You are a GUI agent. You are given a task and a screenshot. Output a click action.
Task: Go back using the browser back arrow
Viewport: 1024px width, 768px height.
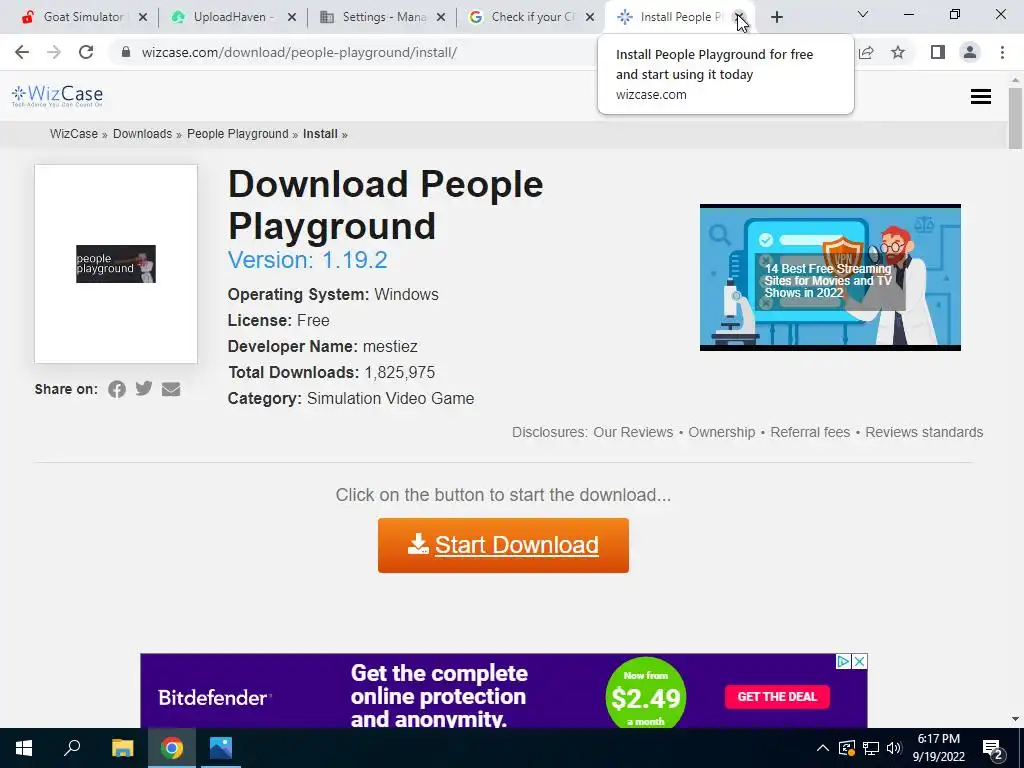[x=22, y=52]
